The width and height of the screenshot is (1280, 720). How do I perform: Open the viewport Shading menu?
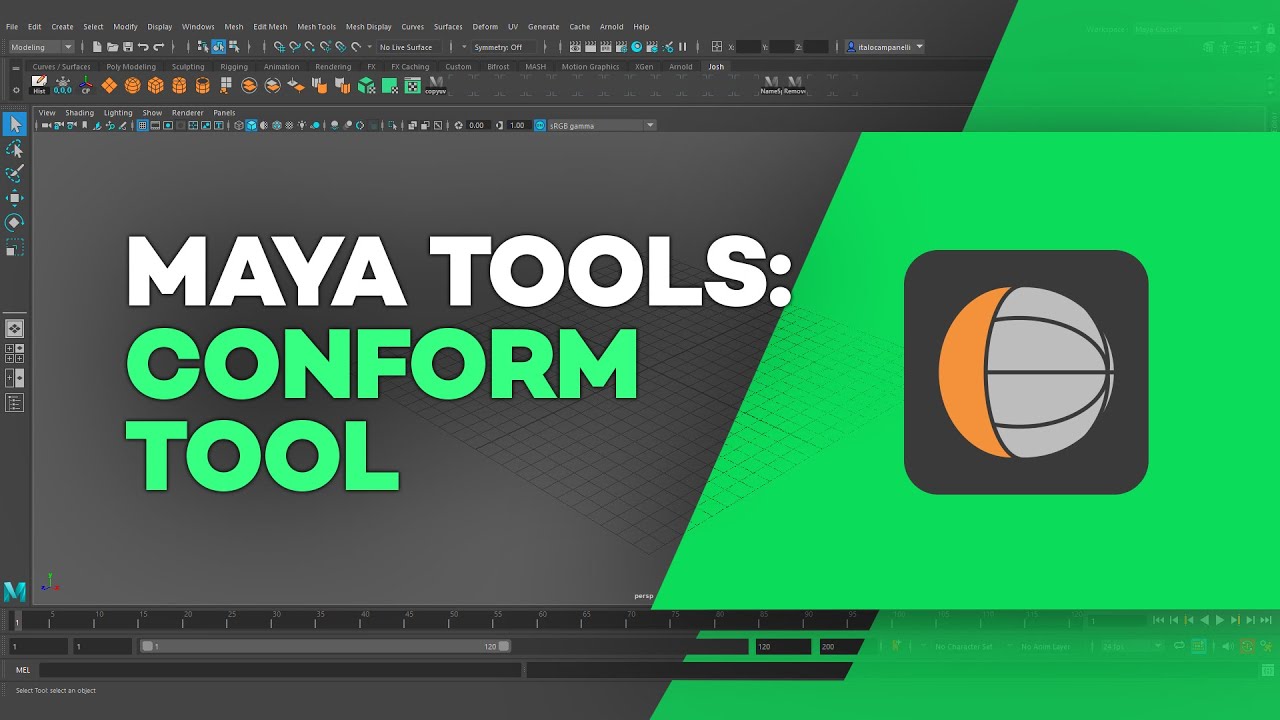tap(79, 113)
